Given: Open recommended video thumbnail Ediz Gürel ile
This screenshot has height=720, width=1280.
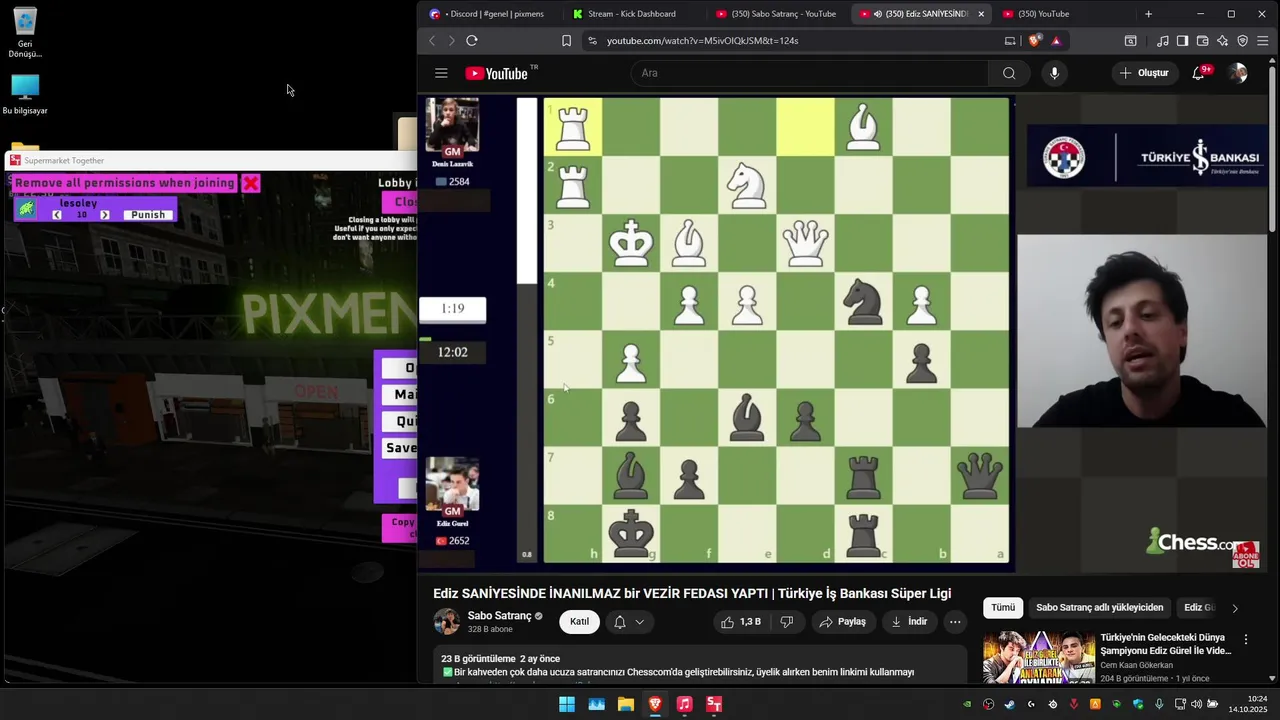Looking at the screenshot, I should 1038,657.
